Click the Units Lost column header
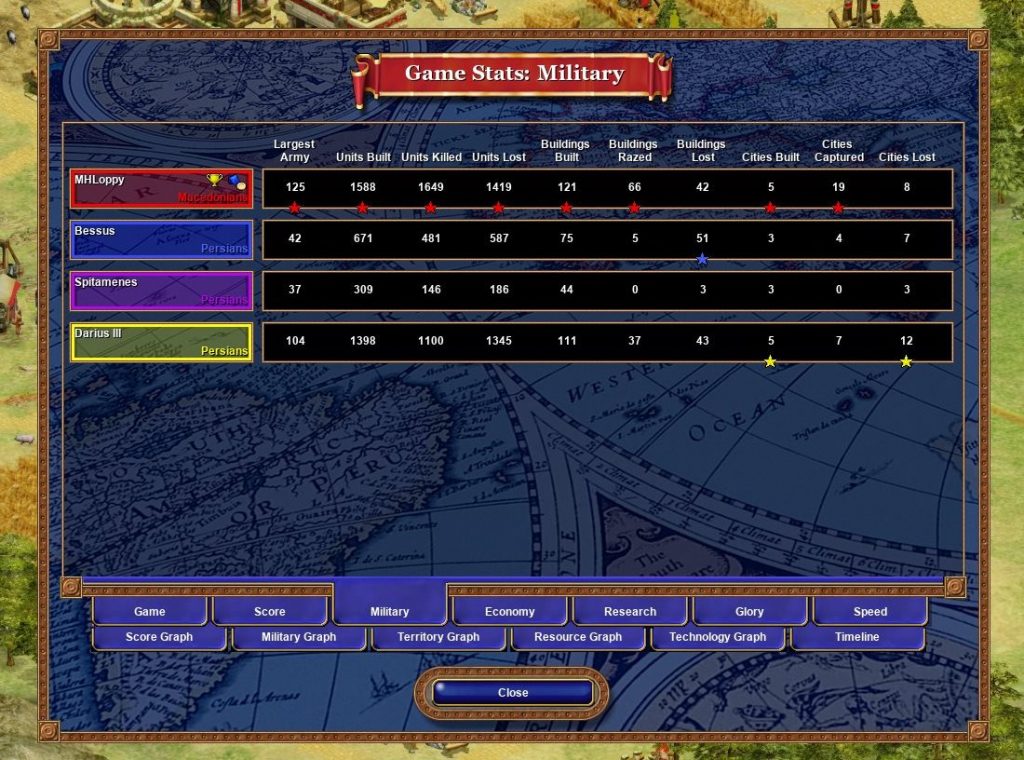1024x760 pixels. (499, 157)
